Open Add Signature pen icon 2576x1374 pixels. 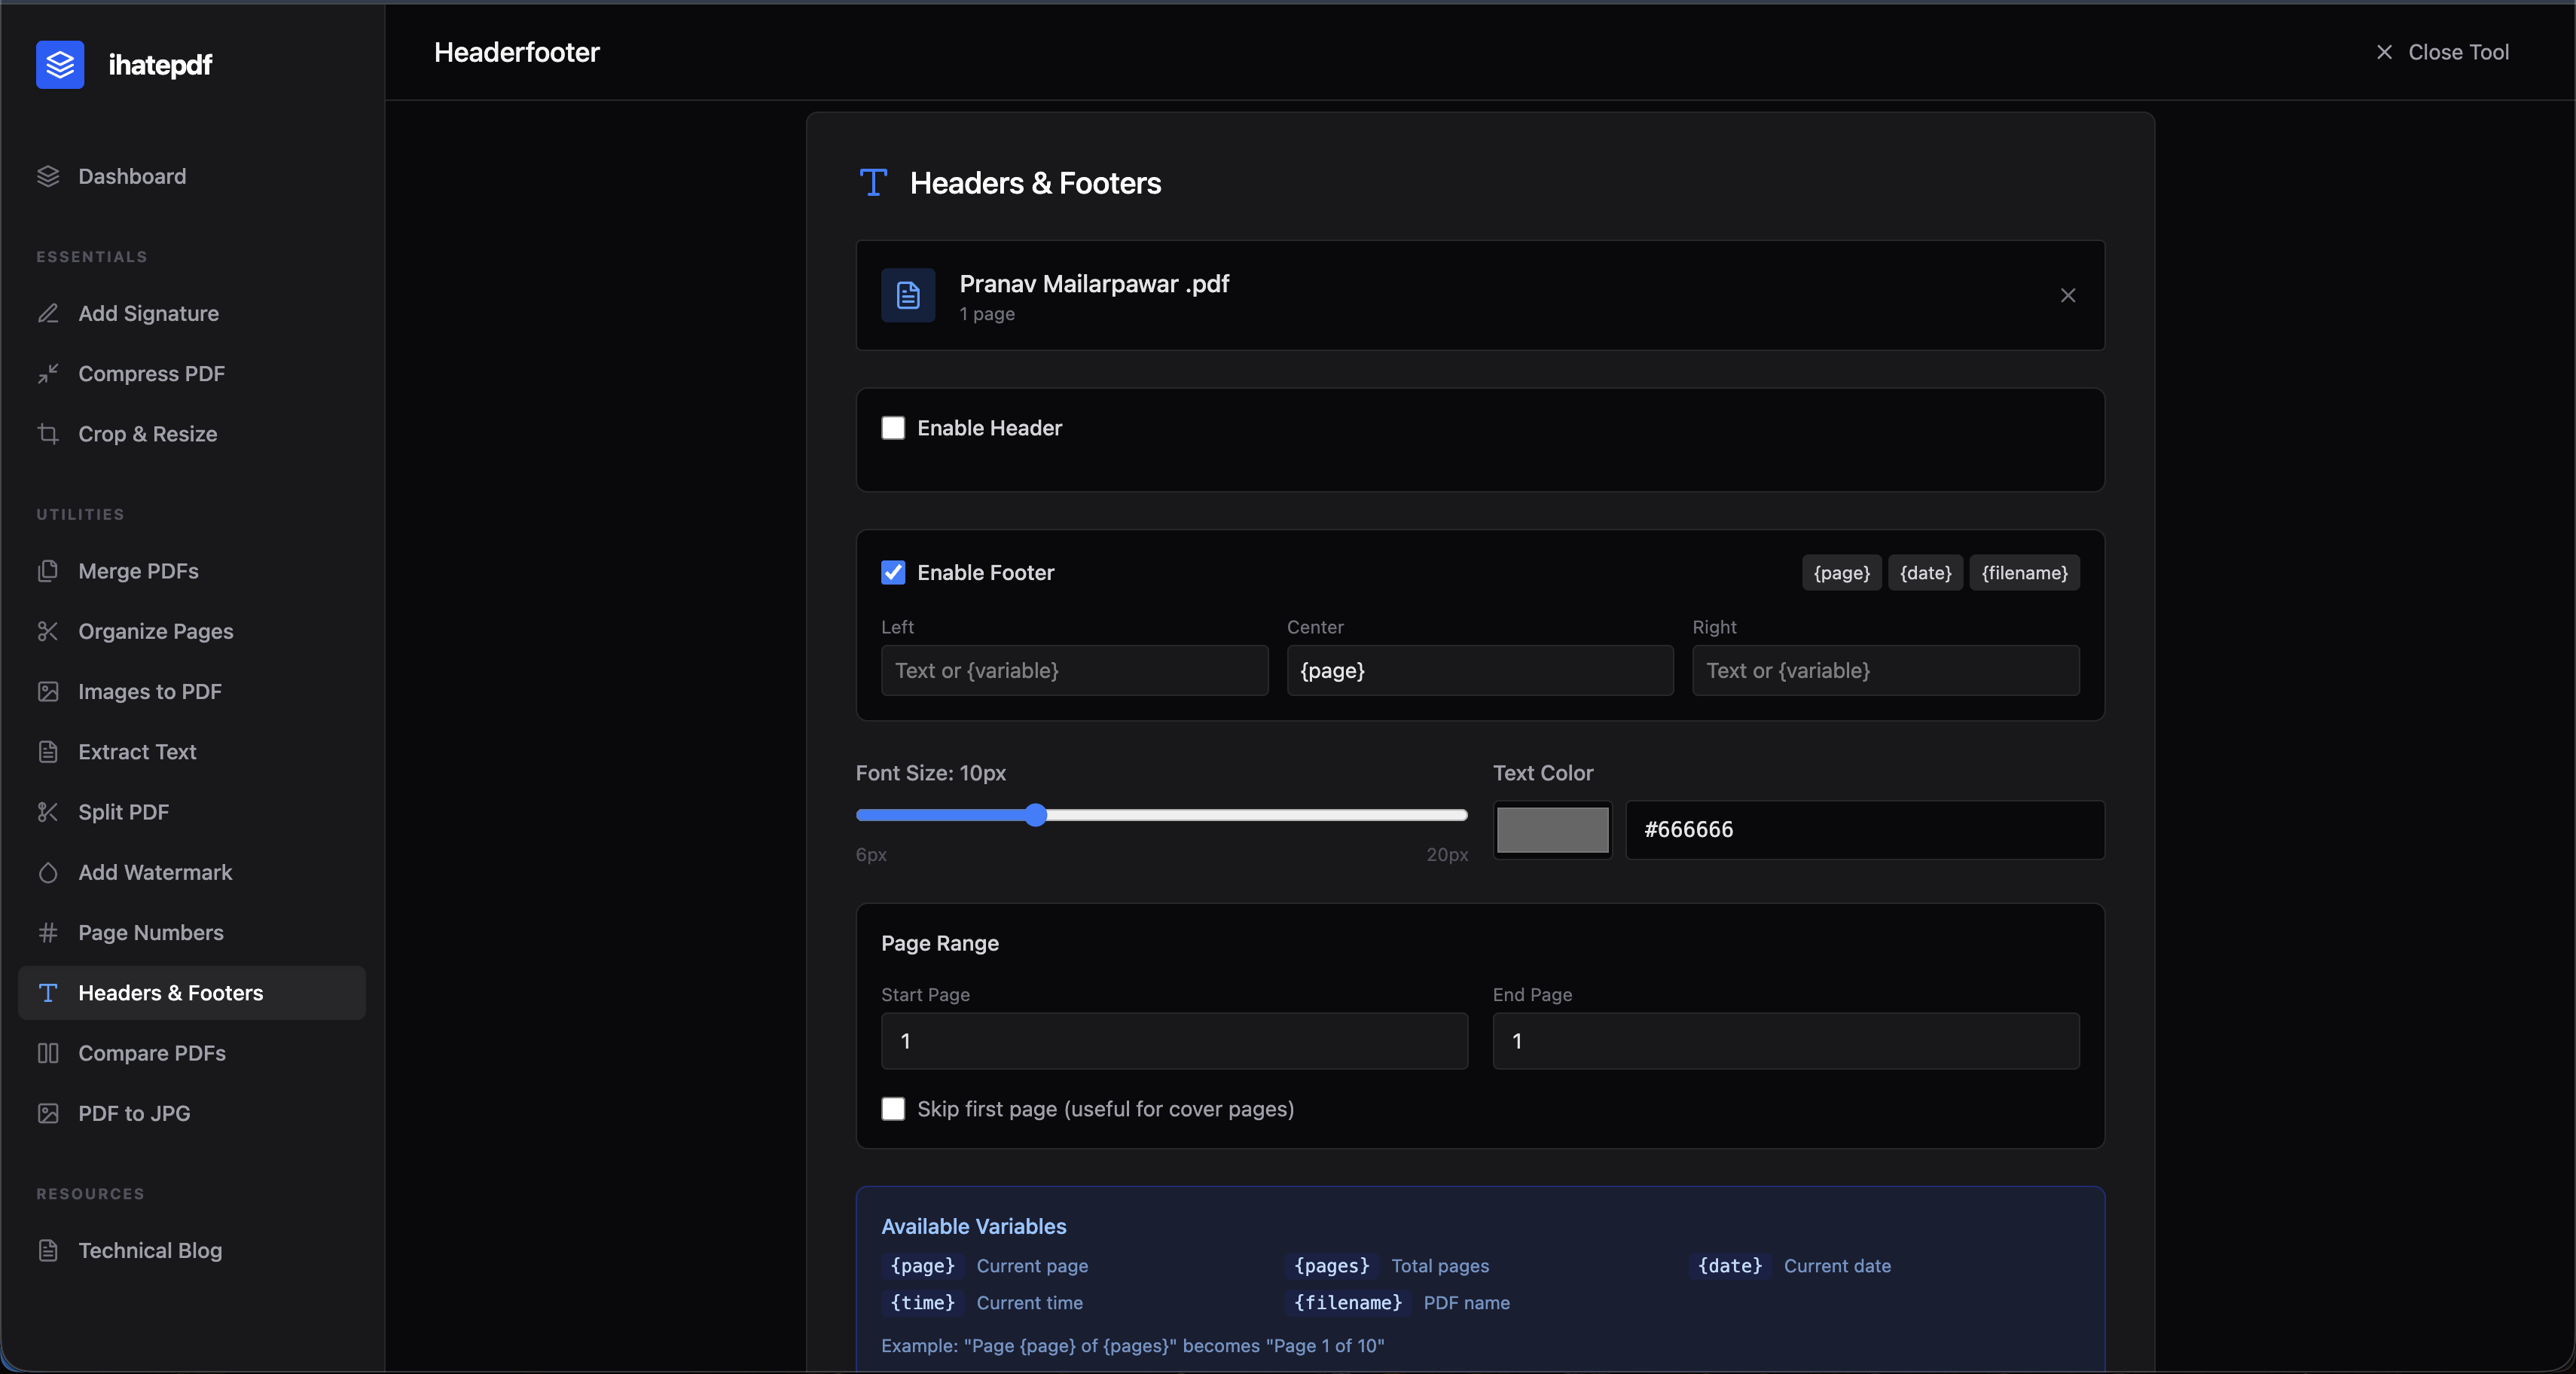(48, 313)
